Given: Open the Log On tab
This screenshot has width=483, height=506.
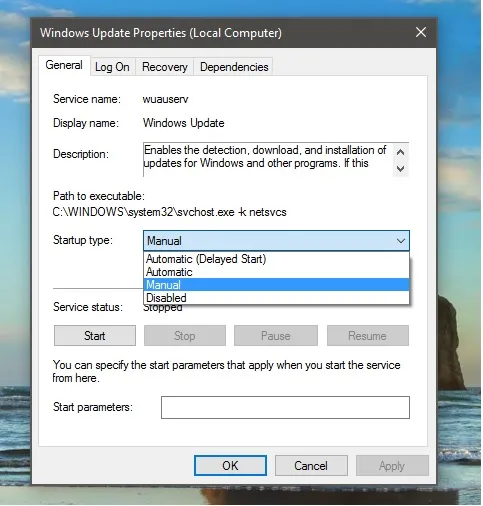Looking at the screenshot, I should [112, 67].
